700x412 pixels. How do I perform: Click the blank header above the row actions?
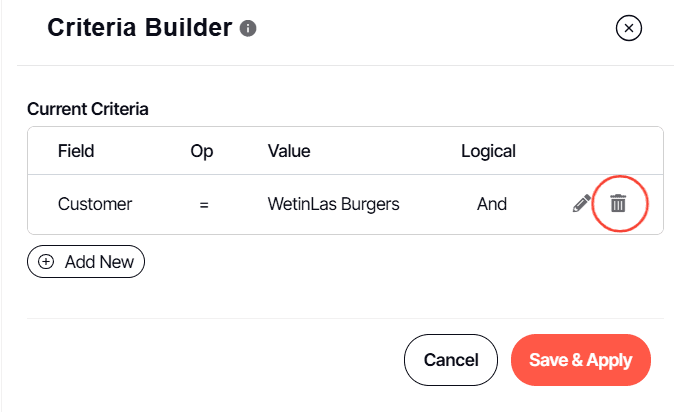coord(600,151)
